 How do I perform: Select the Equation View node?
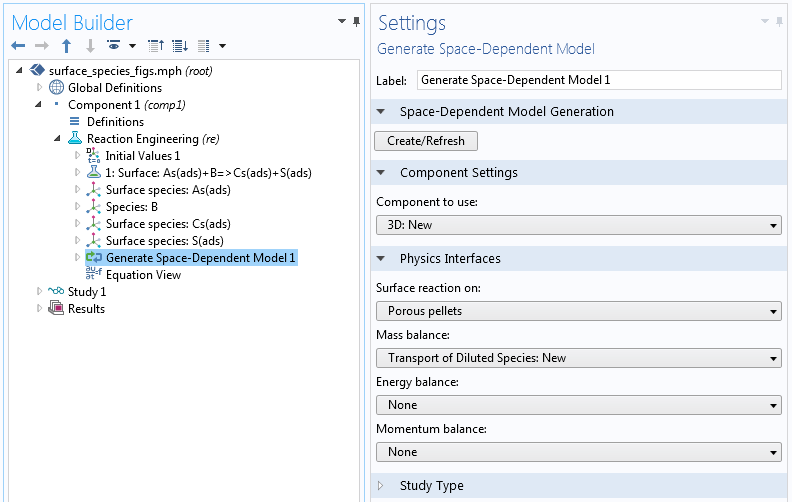coord(143,275)
